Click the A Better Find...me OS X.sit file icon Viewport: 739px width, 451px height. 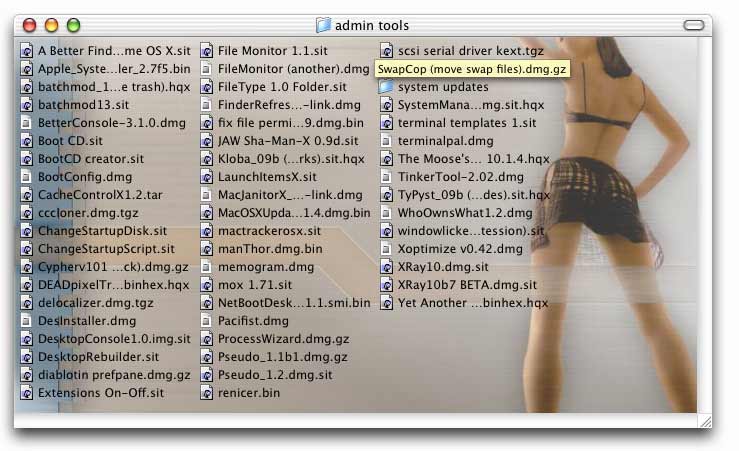pos(27,50)
